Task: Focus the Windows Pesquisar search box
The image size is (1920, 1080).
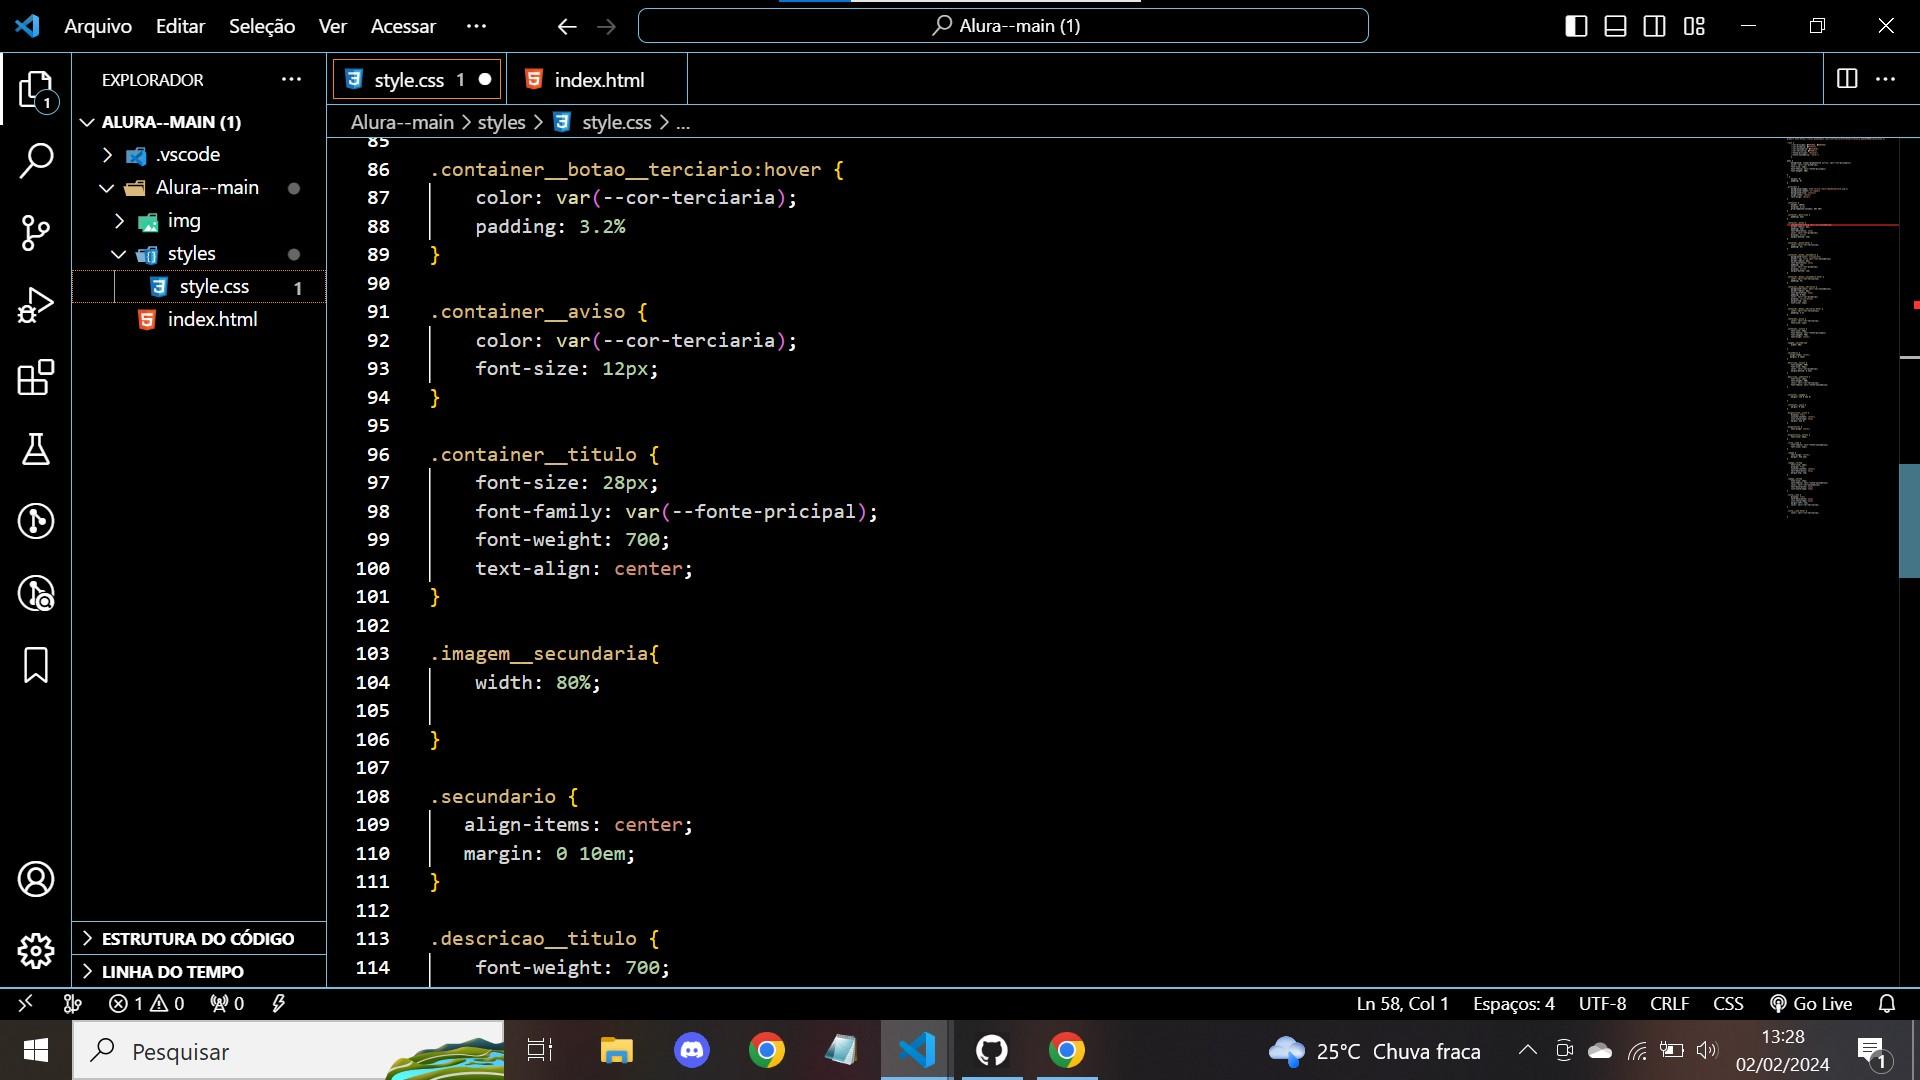Action: [x=288, y=1051]
